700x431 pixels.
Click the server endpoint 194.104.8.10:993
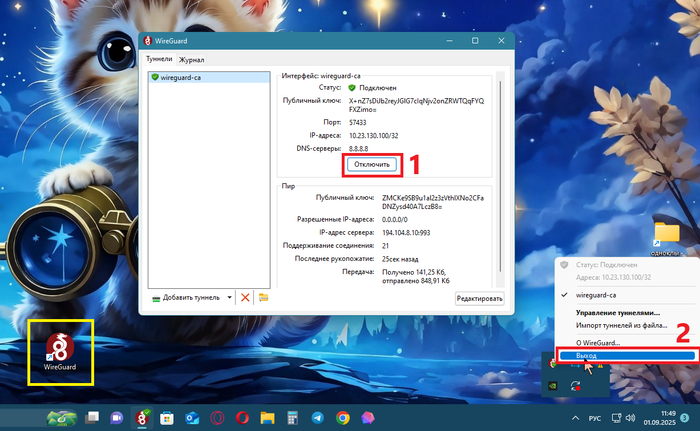[406, 233]
